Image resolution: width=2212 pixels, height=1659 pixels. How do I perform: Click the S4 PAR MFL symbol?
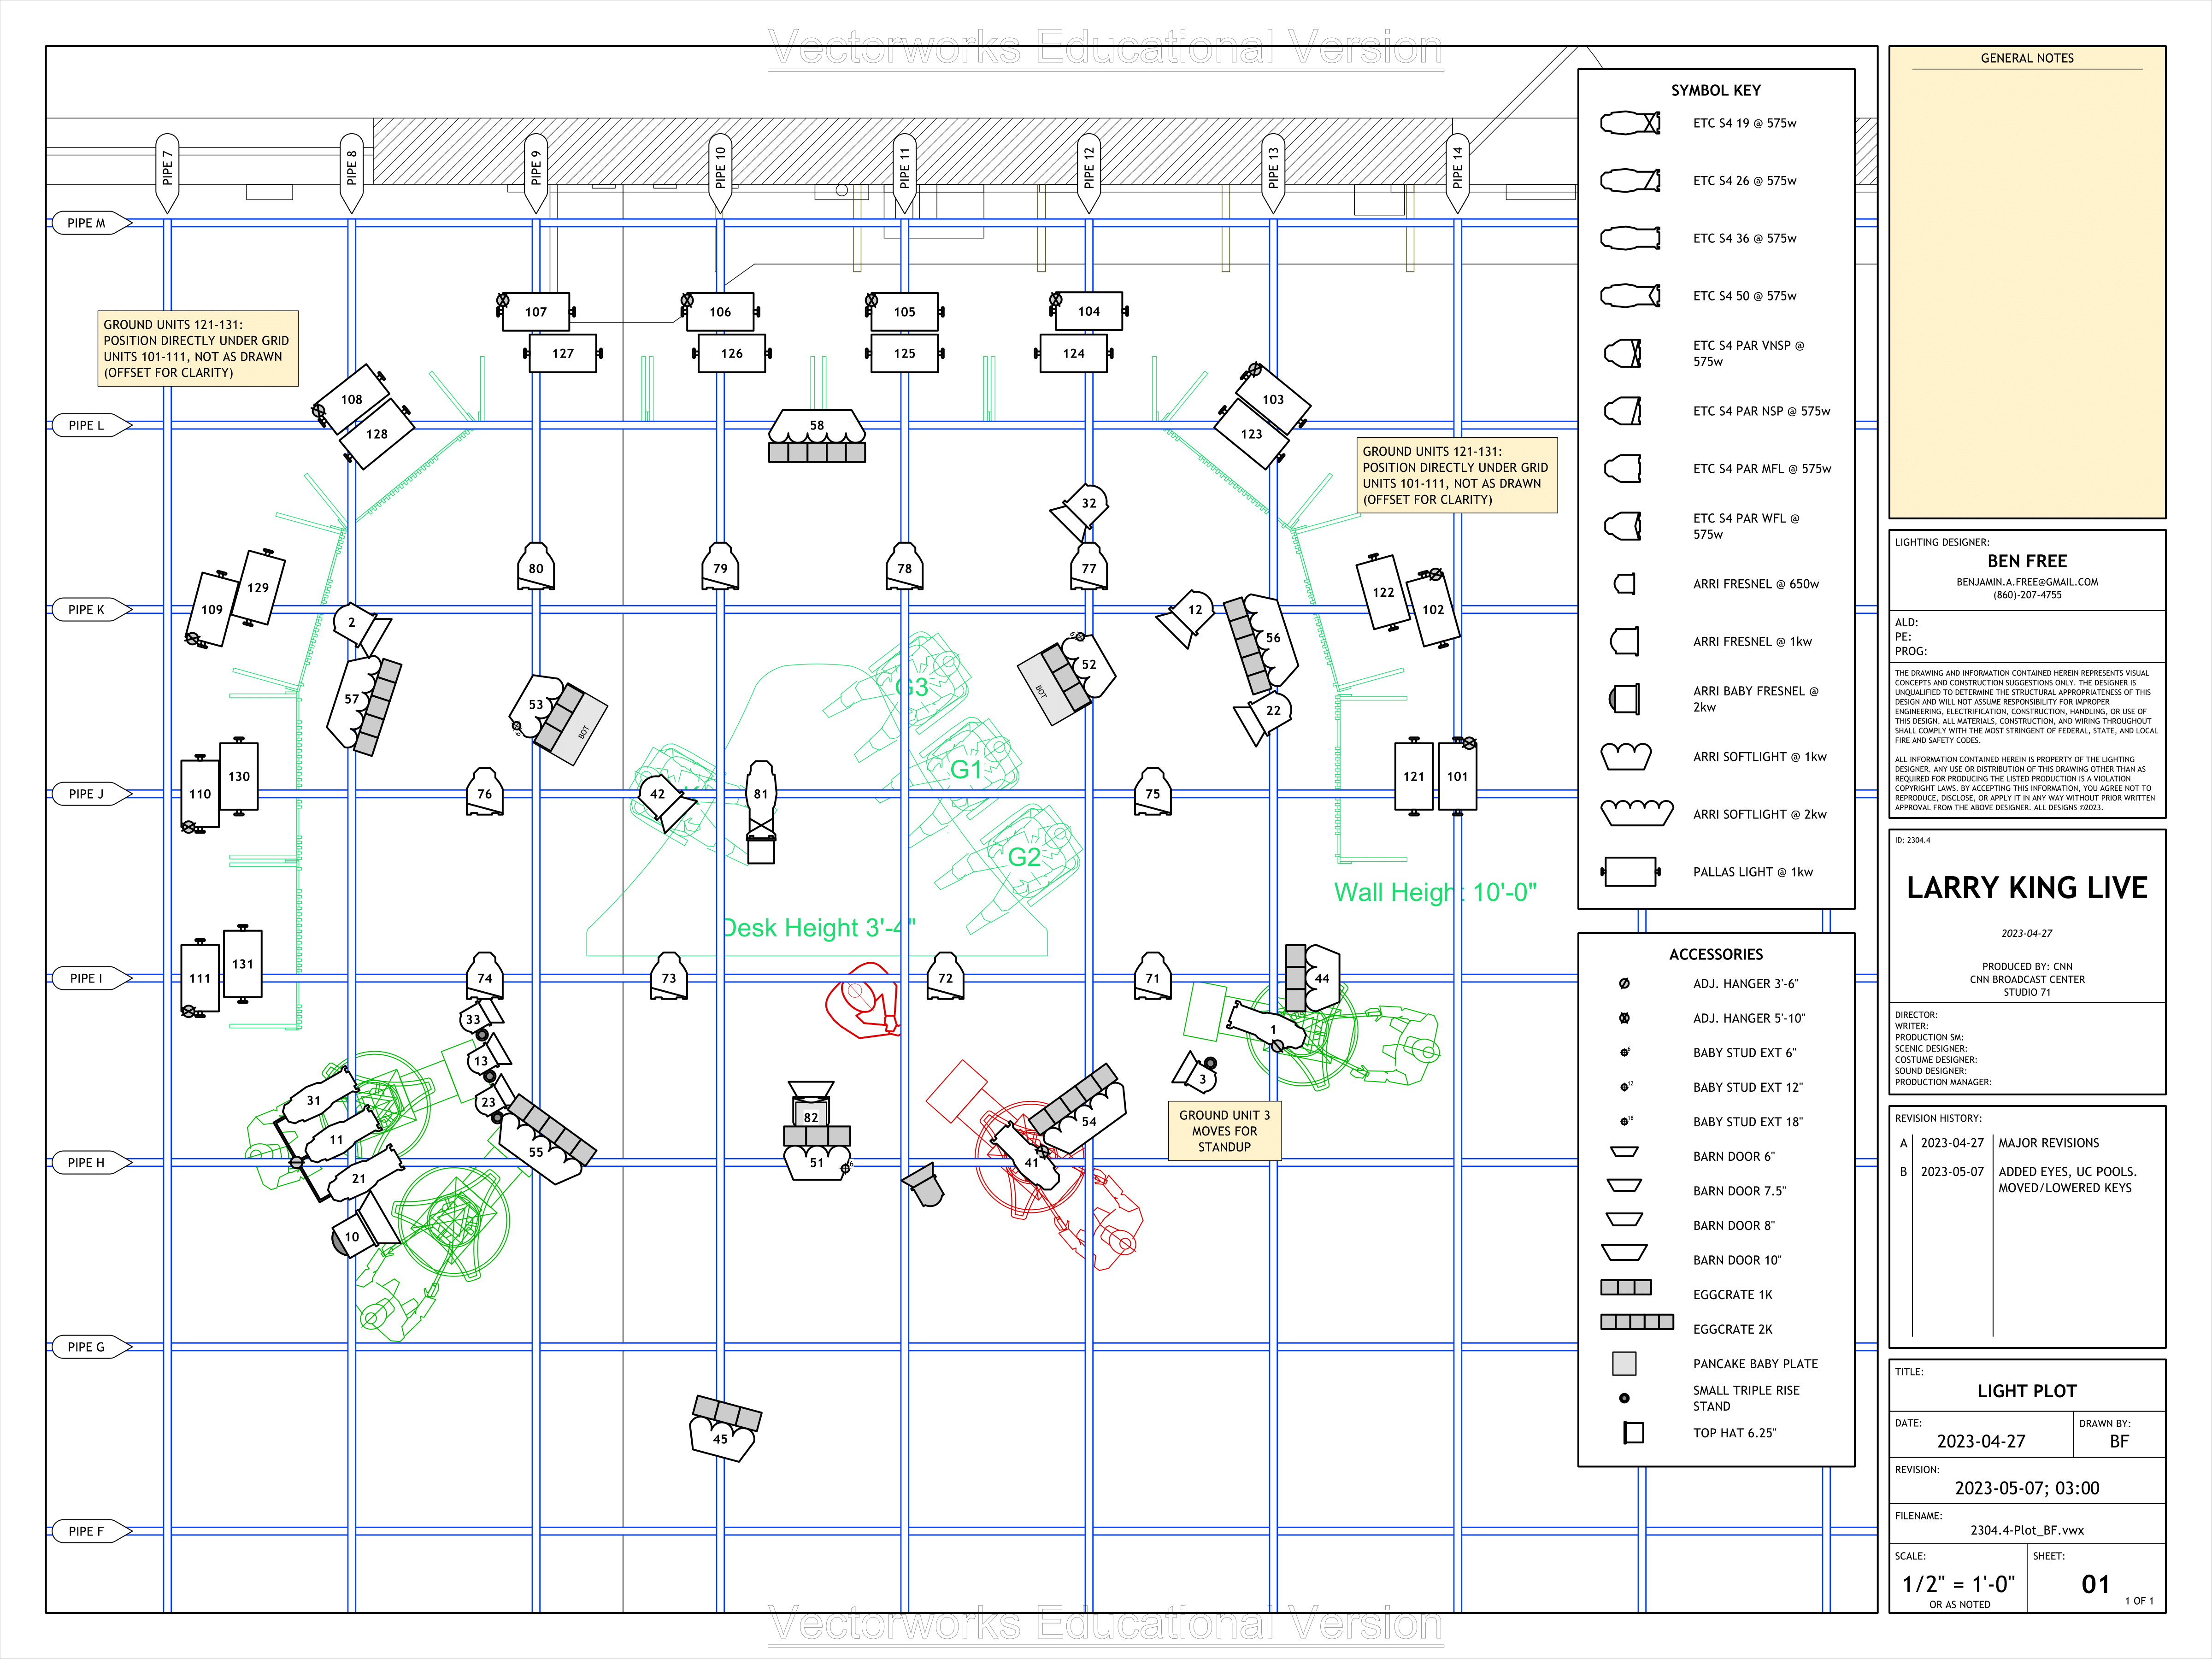(x=1623, y=468)
